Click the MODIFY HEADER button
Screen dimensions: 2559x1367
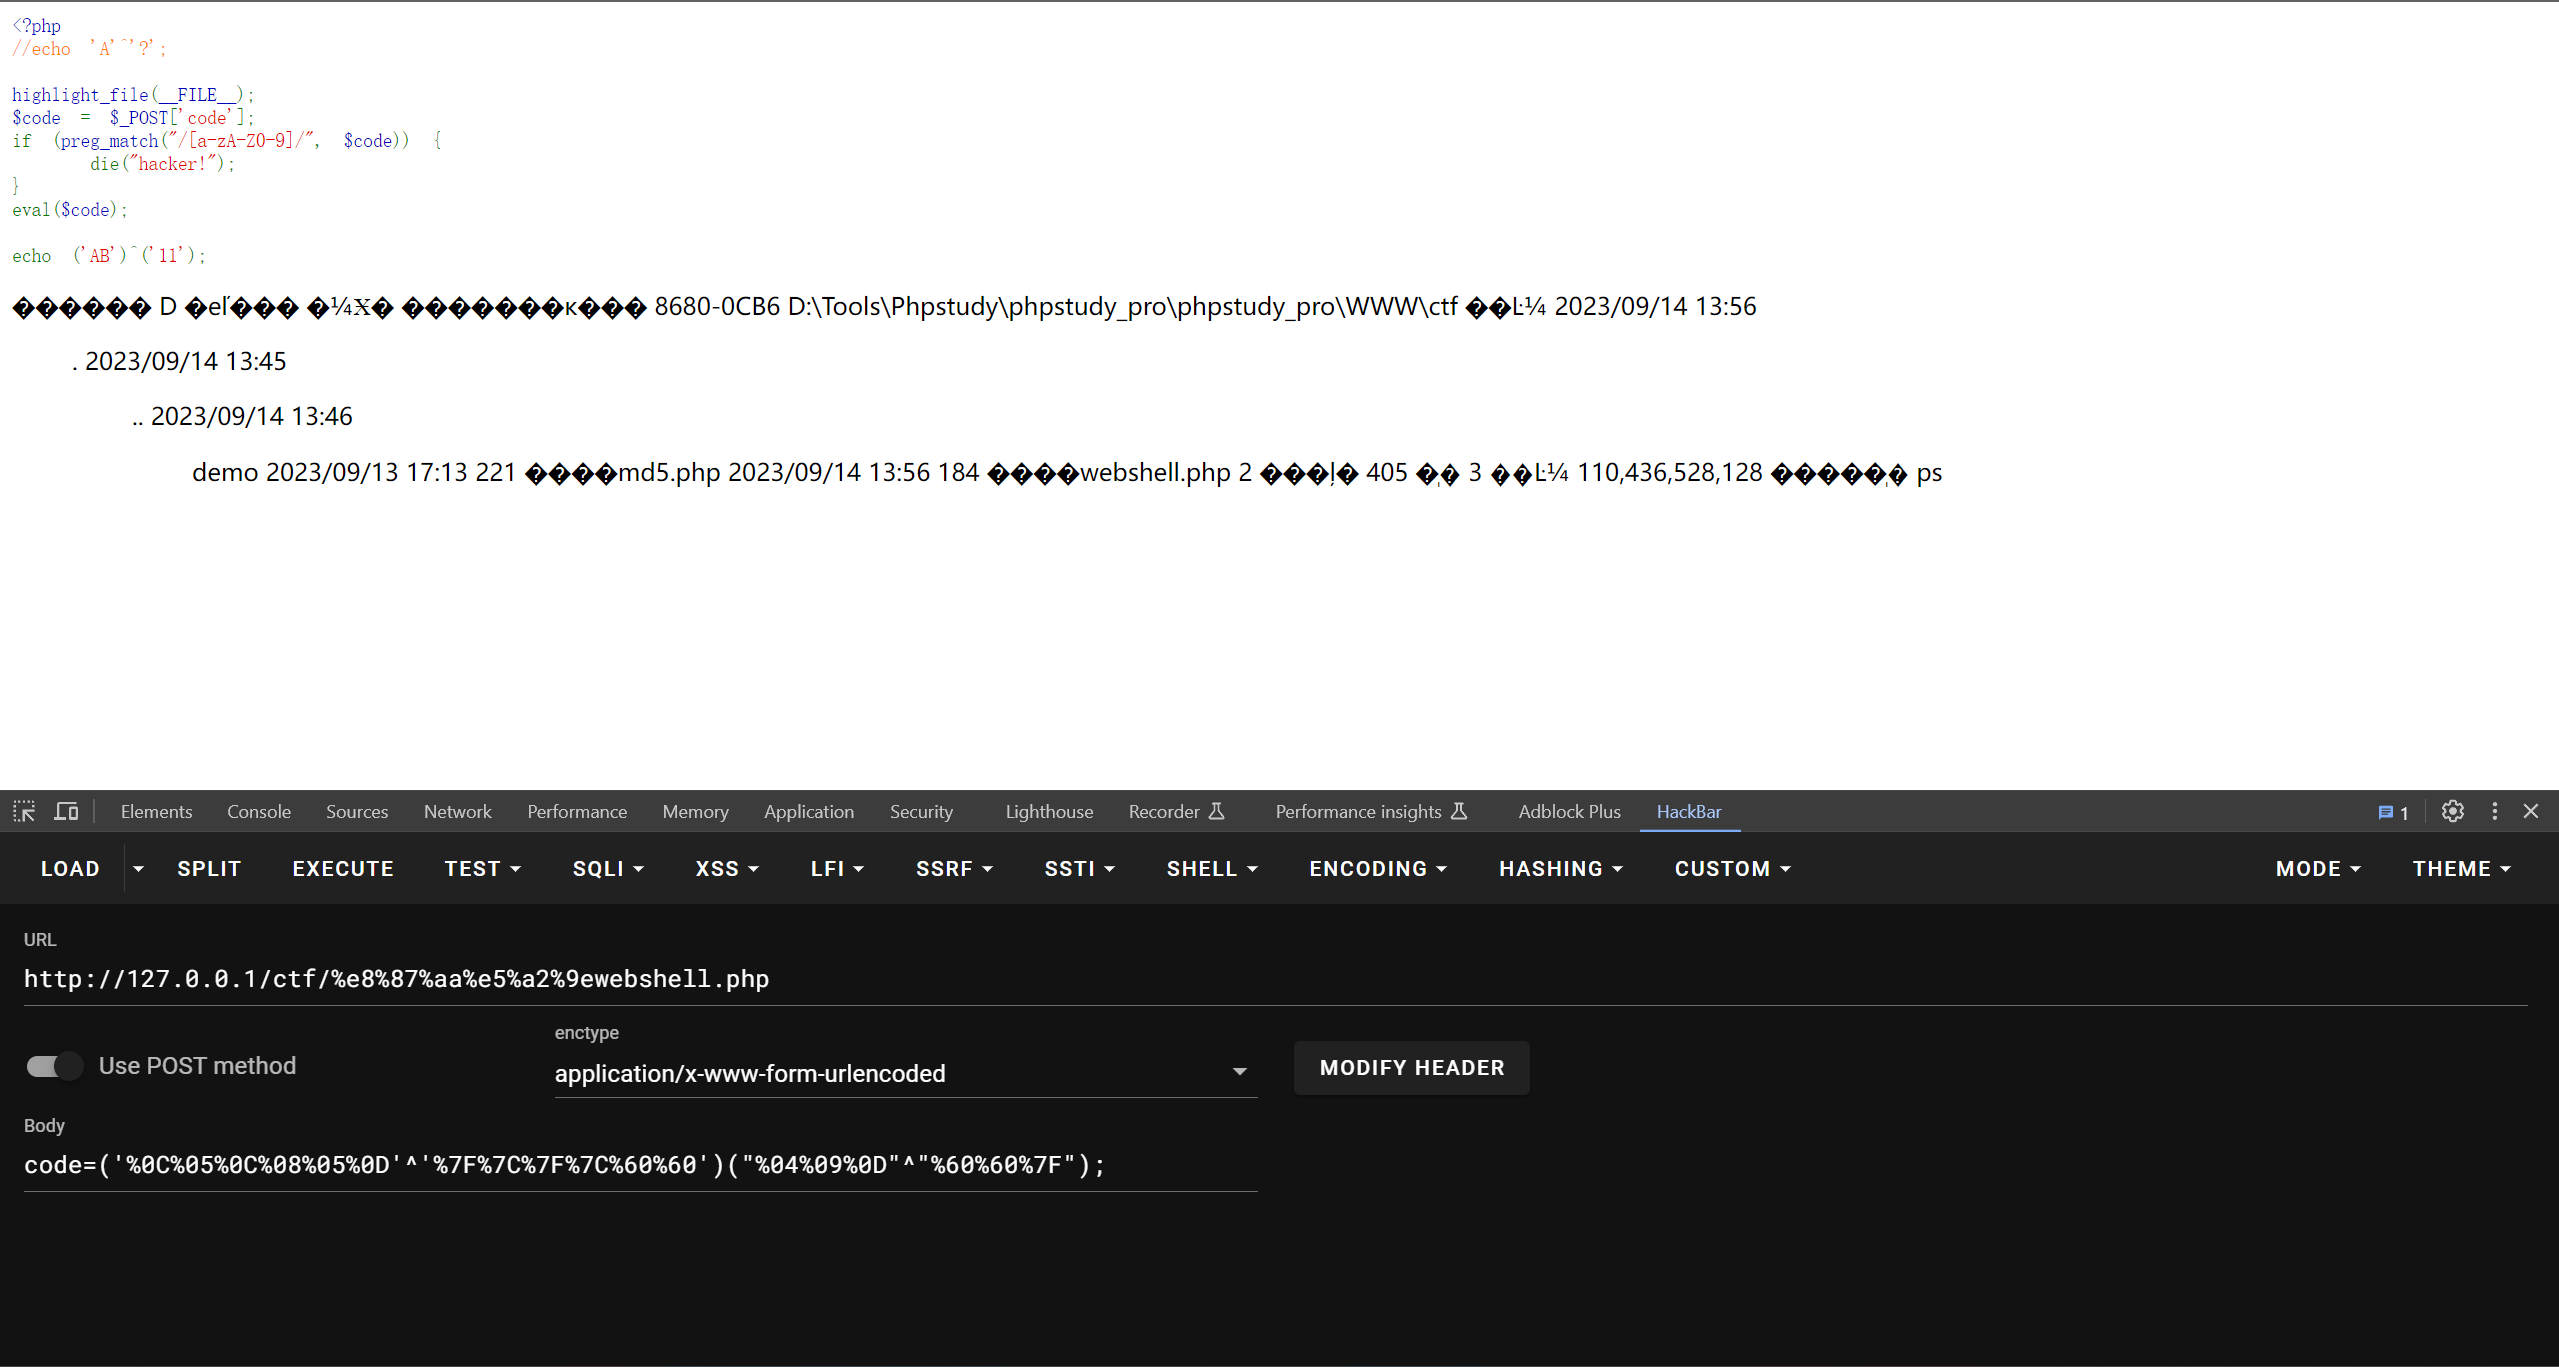(1411, 1068)
